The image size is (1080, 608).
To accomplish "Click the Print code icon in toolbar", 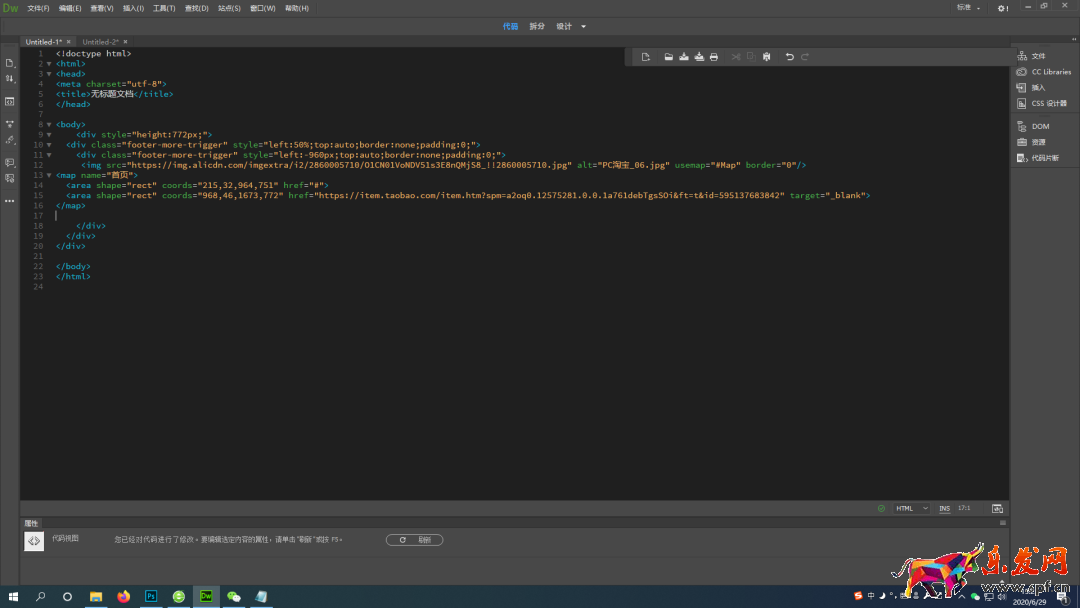I will click(714, 56).
